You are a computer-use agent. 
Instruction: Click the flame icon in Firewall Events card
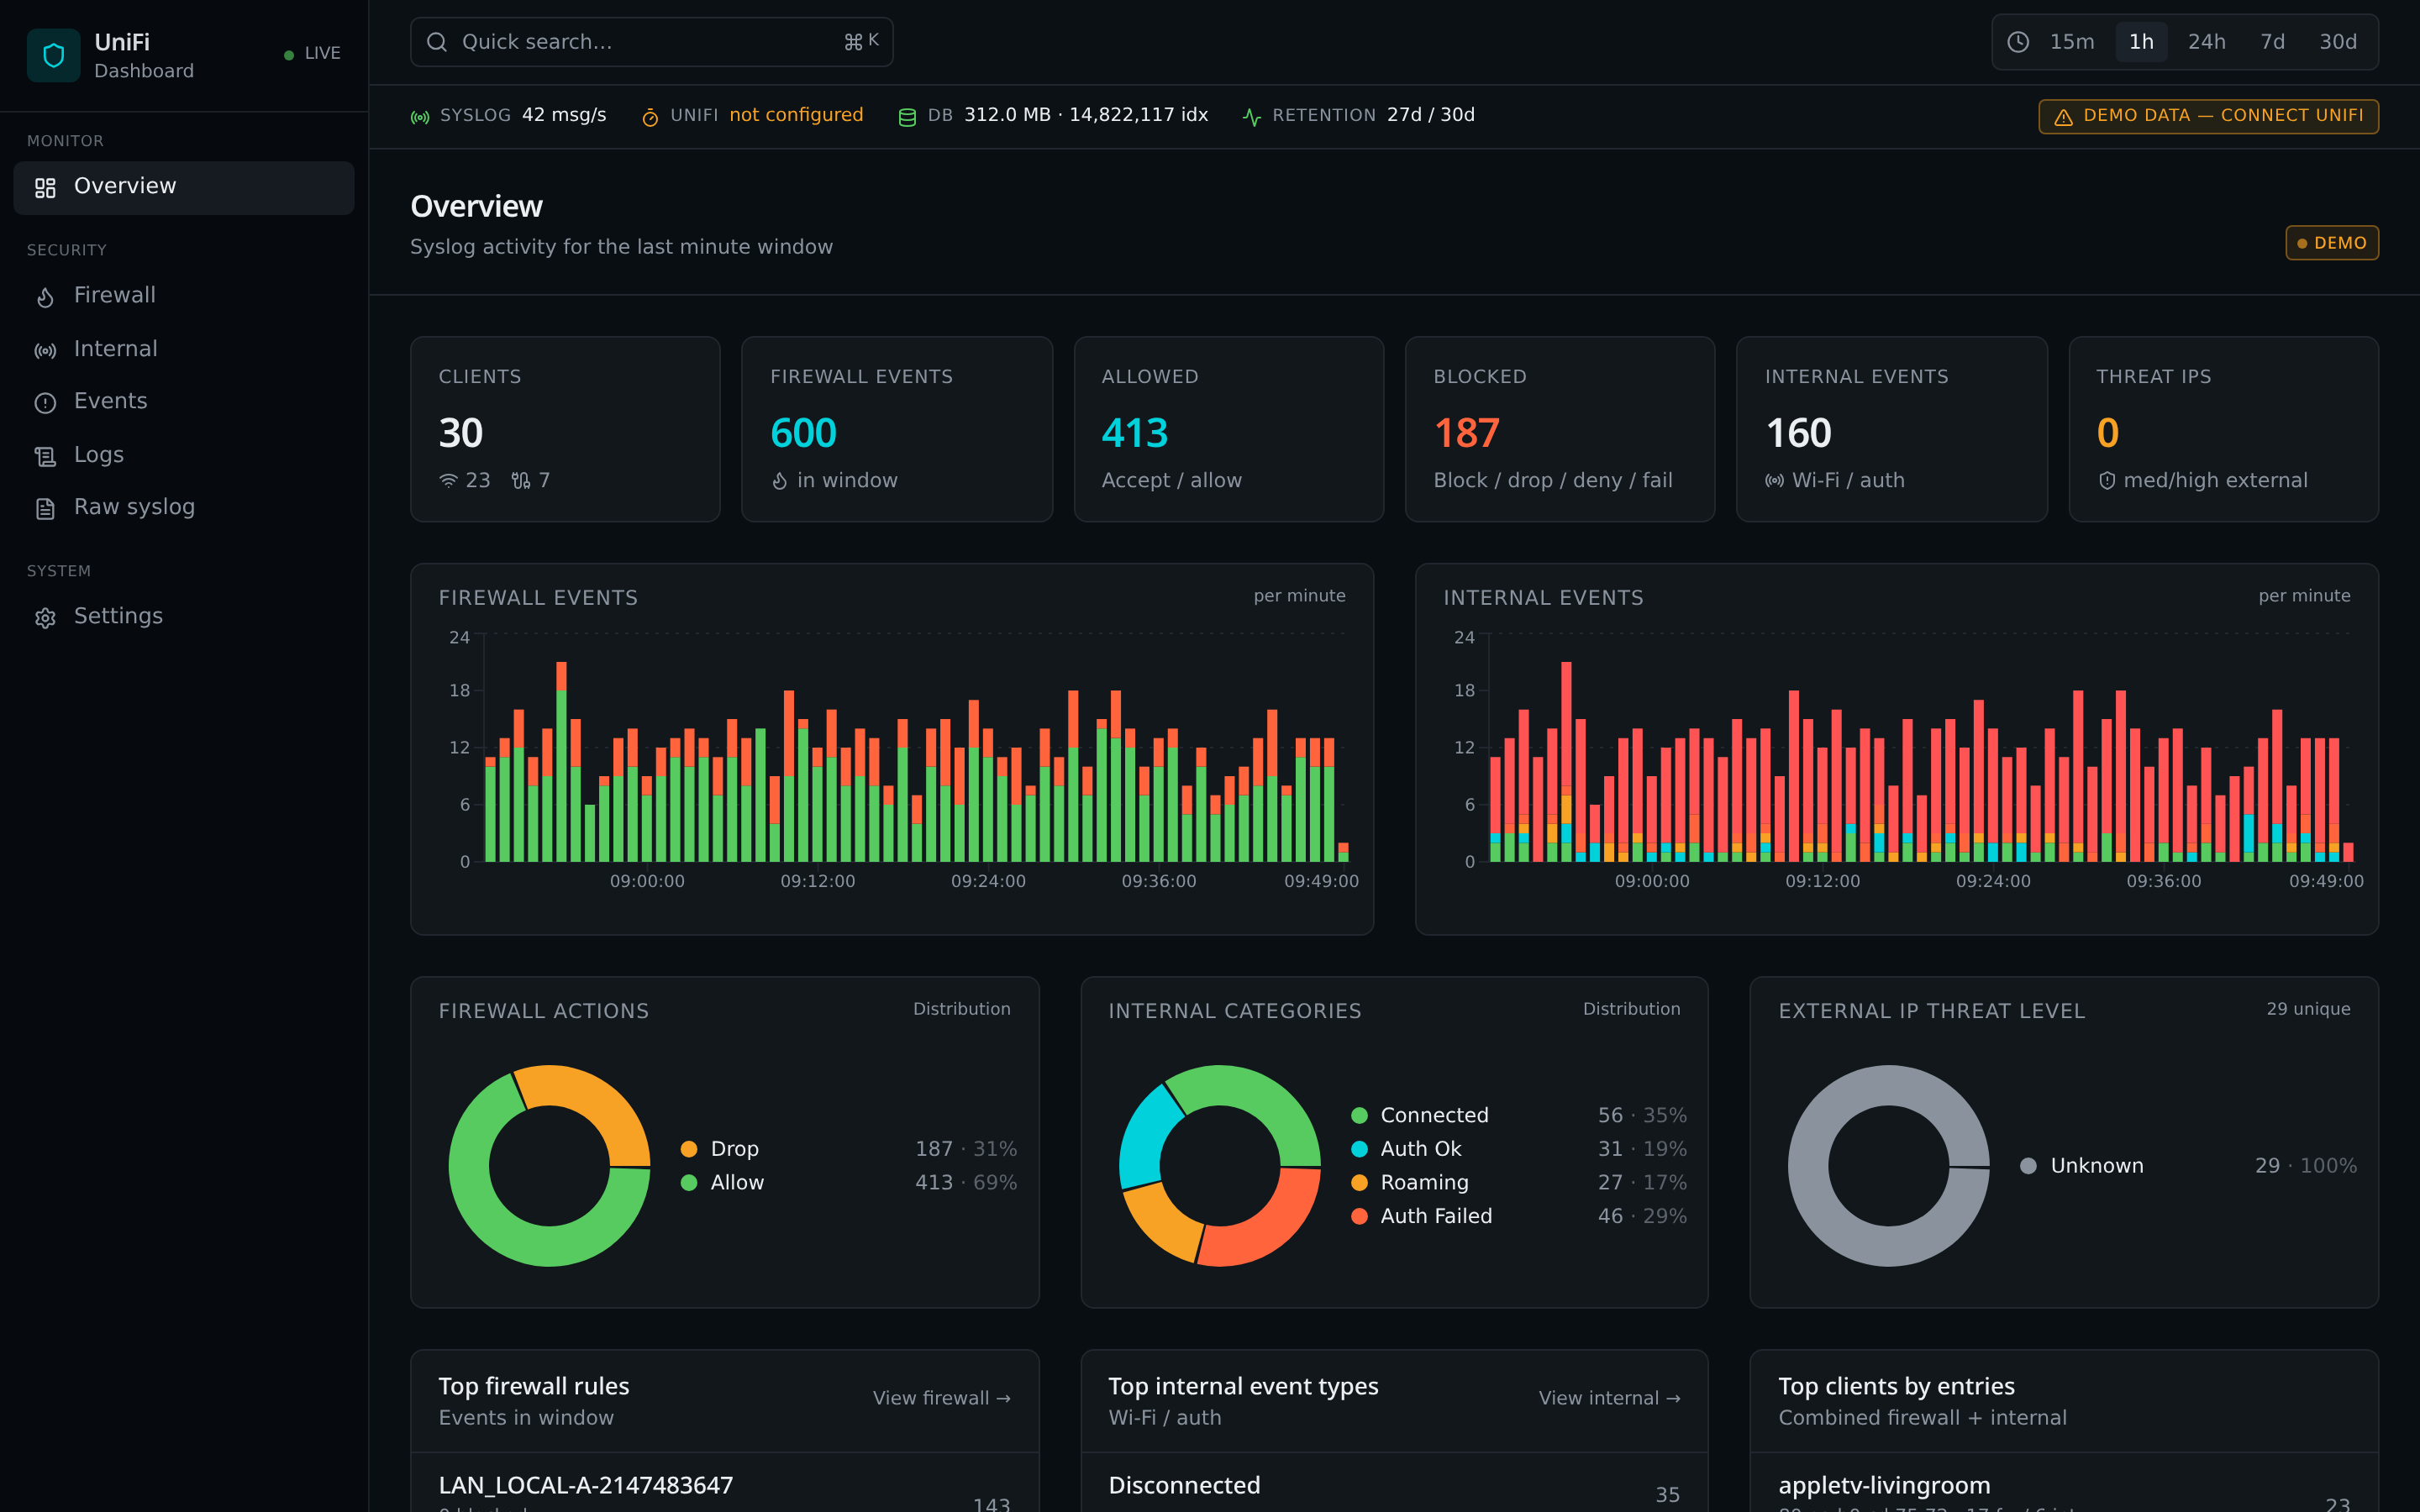tap(779, 481)
